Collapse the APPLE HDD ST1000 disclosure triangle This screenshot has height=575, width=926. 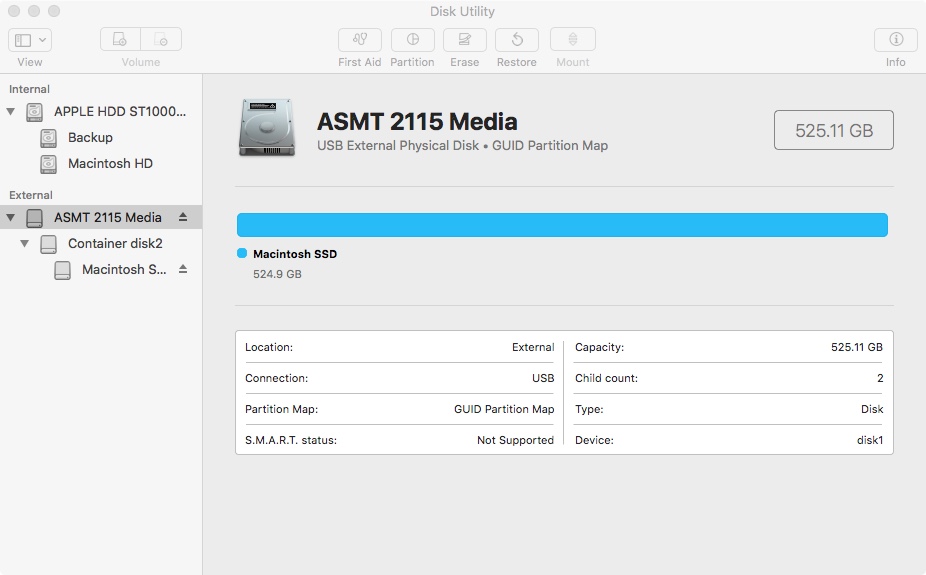[x=11, y=112]
